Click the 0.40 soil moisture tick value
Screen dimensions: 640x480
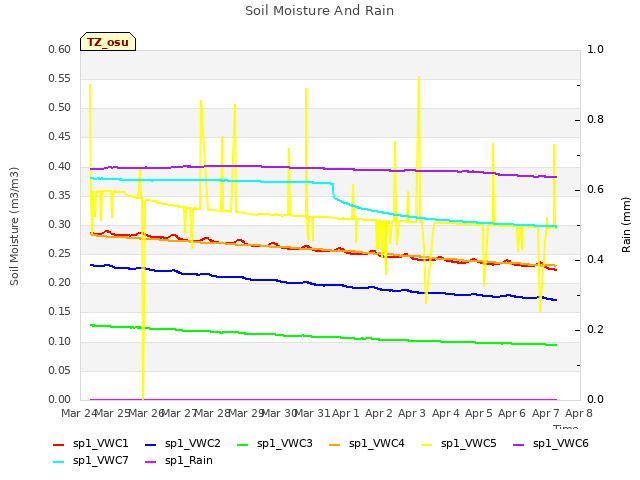[x=60, y=167]
